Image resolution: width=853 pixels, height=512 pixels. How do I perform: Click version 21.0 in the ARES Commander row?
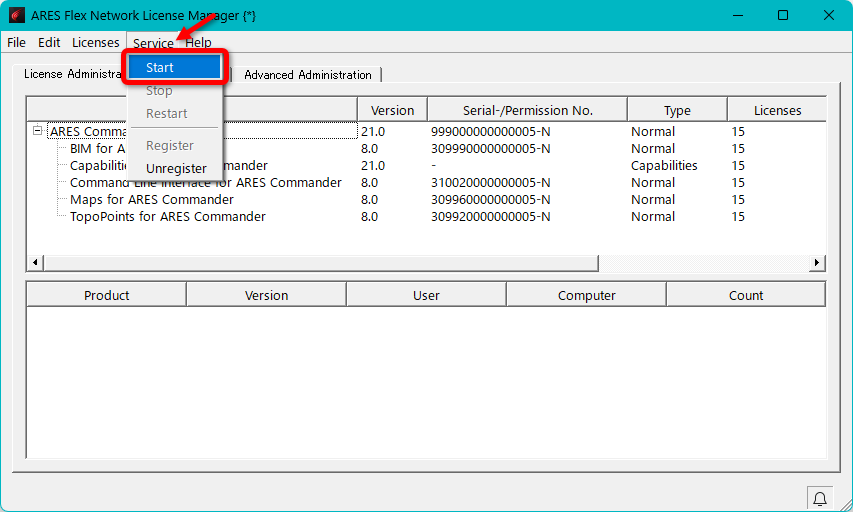tap(373, 131)
